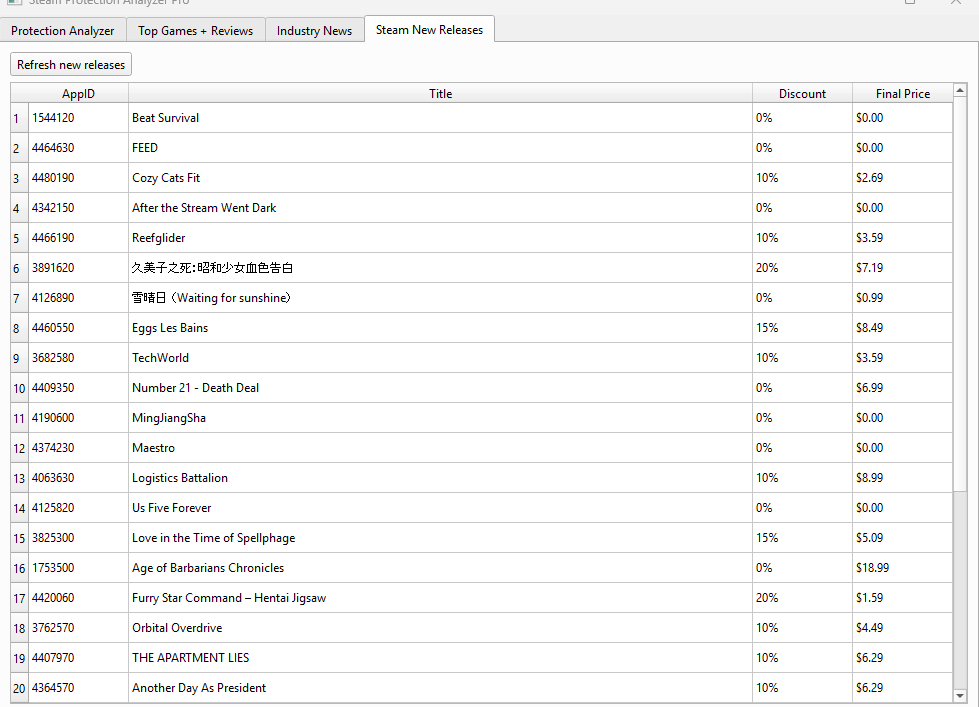Select the Cozy Cats Fit title cell
The width and height of the screenshot is (979, 707).
tap(166, 178)
